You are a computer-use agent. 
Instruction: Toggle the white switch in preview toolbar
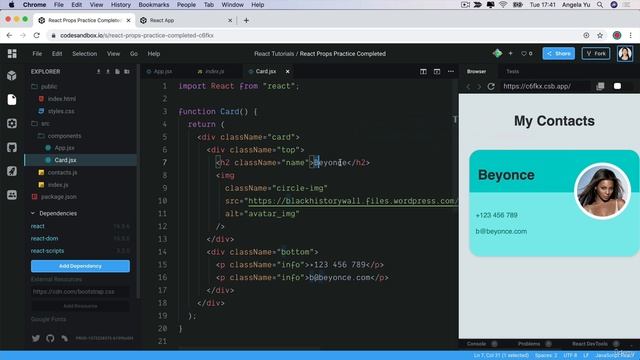coord(617,86)
